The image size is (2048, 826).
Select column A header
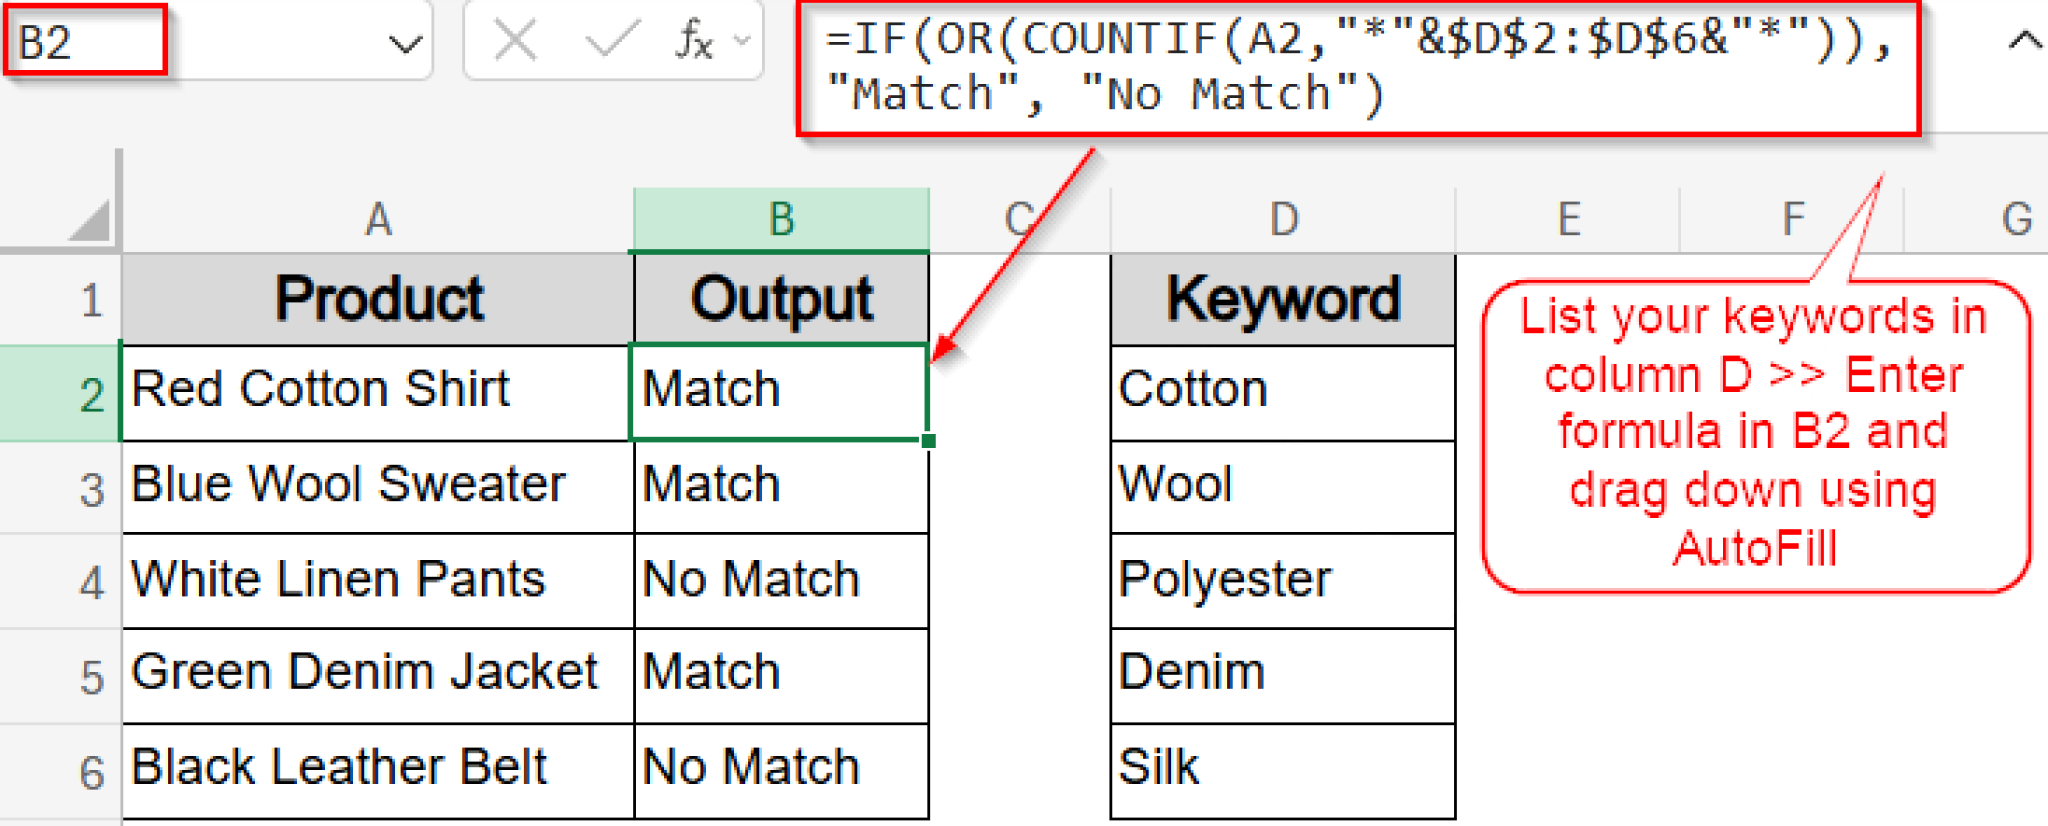click(377, 218)
